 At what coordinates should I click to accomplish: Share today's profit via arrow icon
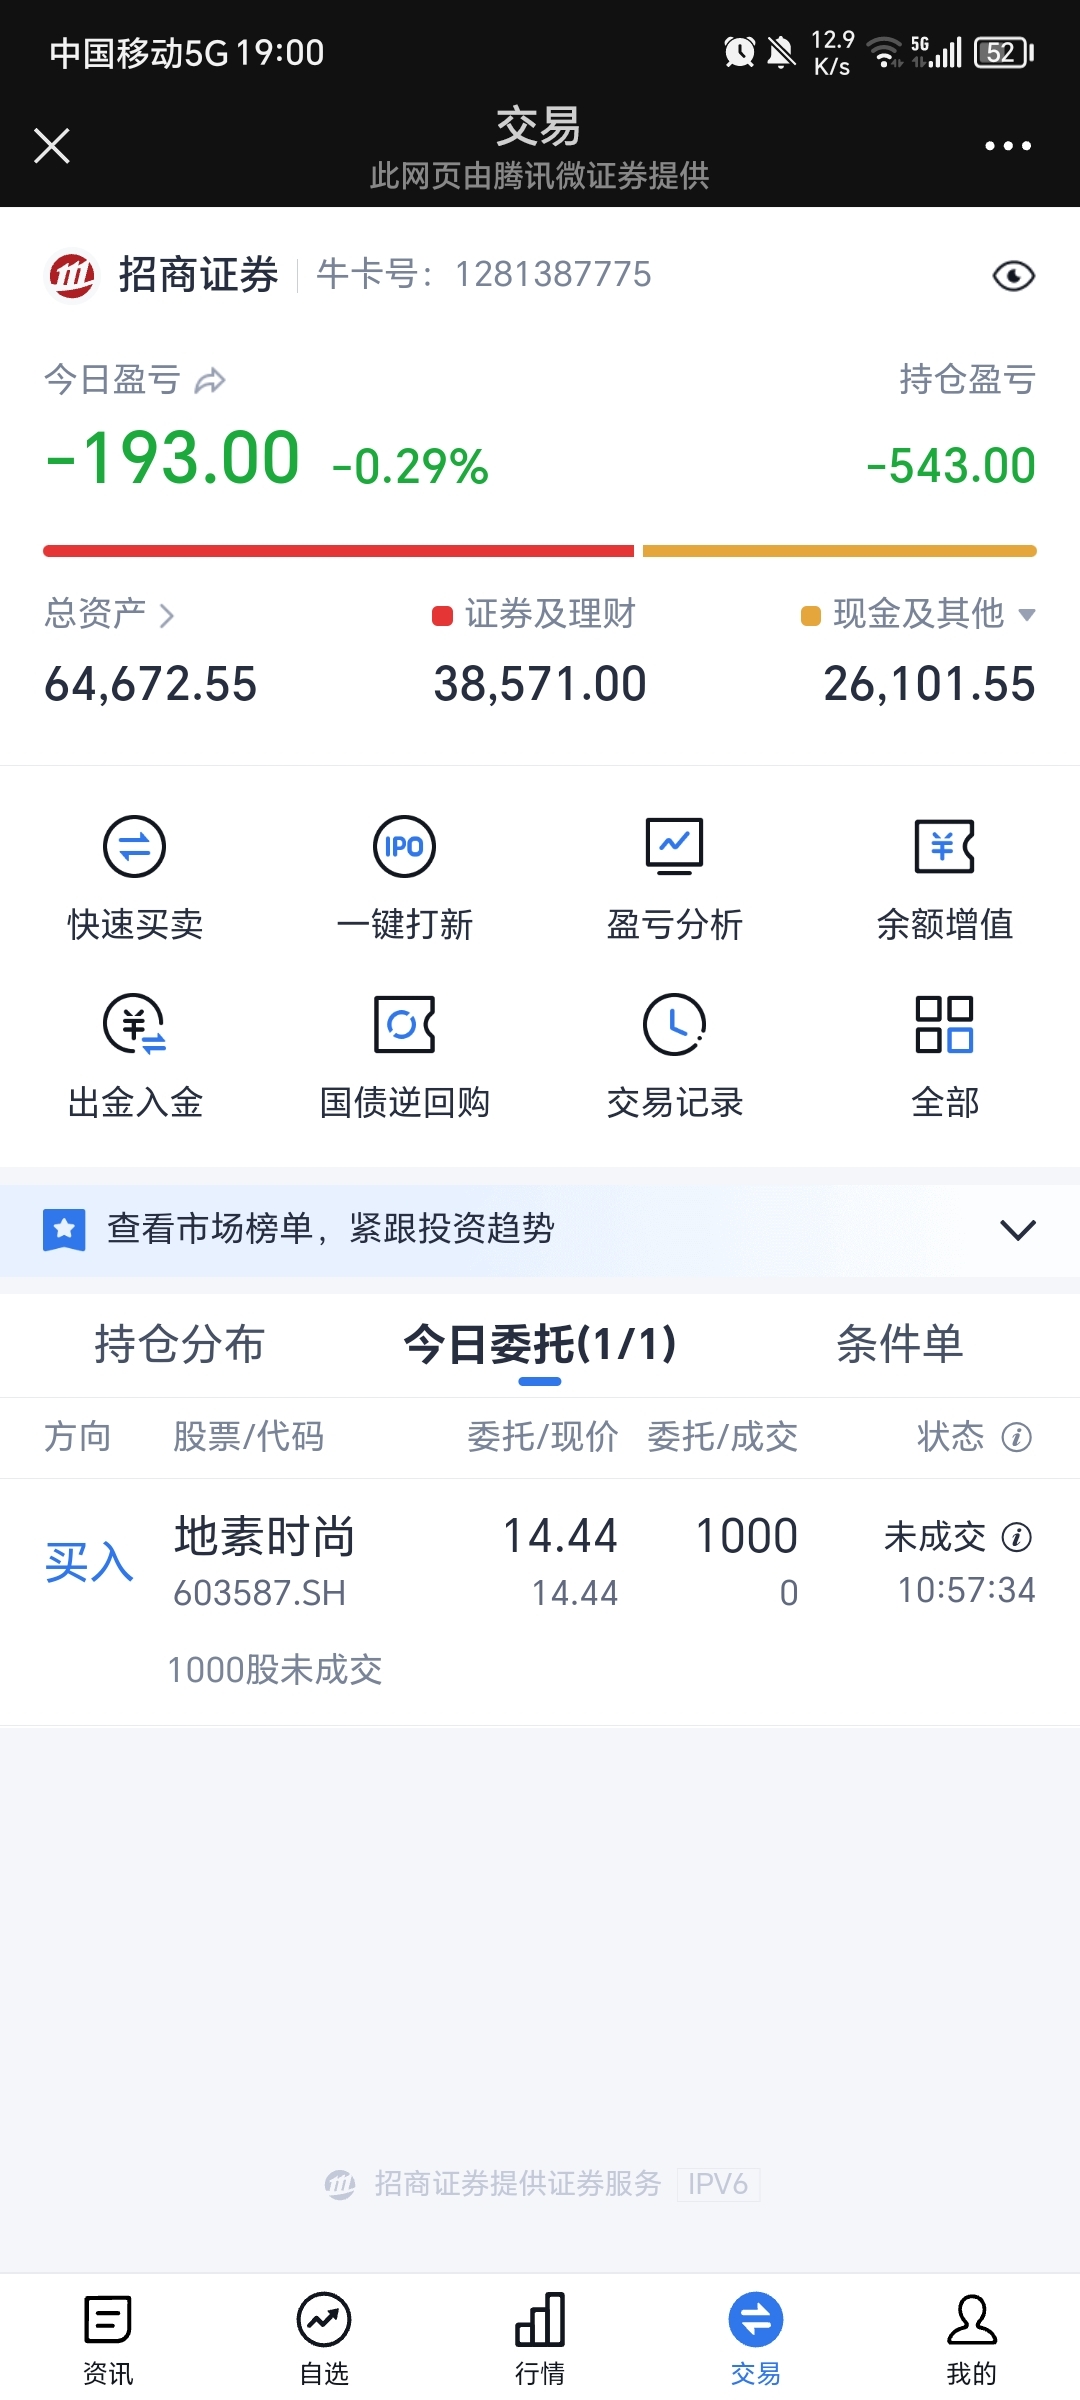click(210, 381)
